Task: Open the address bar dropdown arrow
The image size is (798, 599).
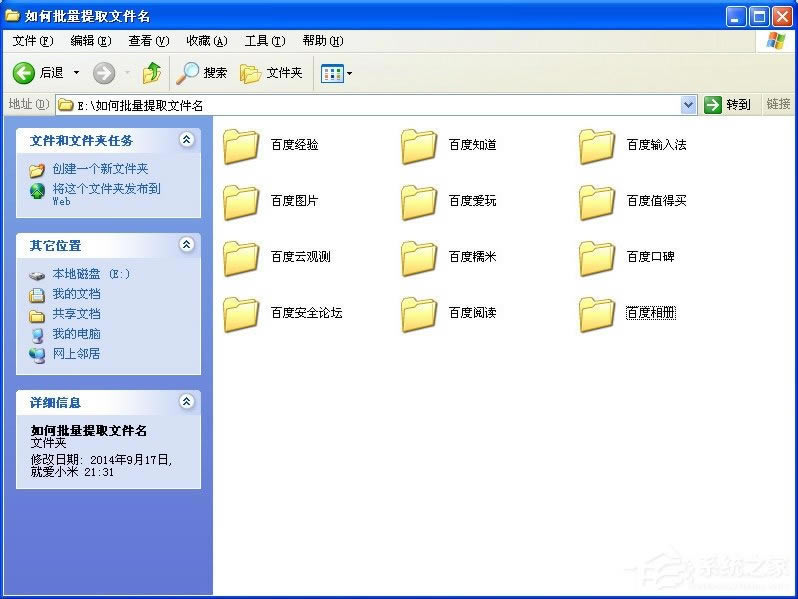Action: tap(688, 105)
